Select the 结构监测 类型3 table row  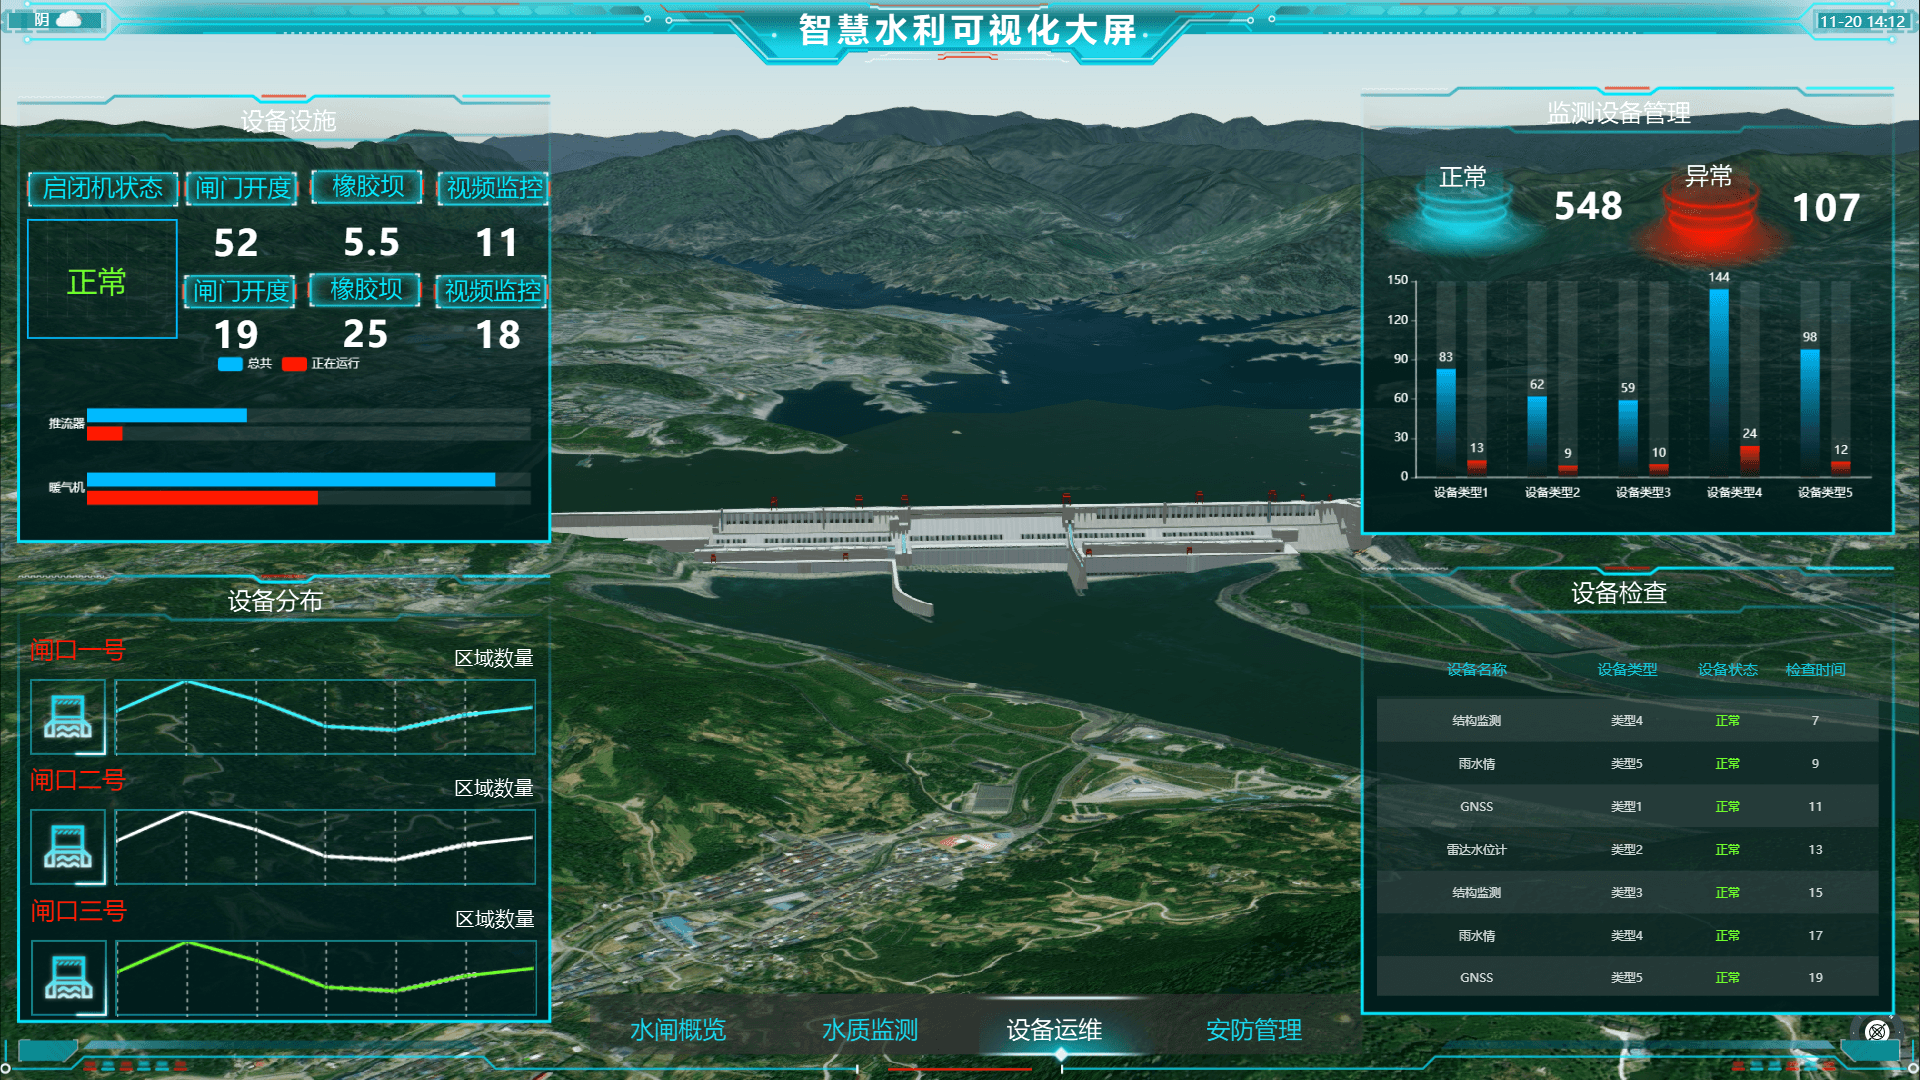pos(1627,892)
